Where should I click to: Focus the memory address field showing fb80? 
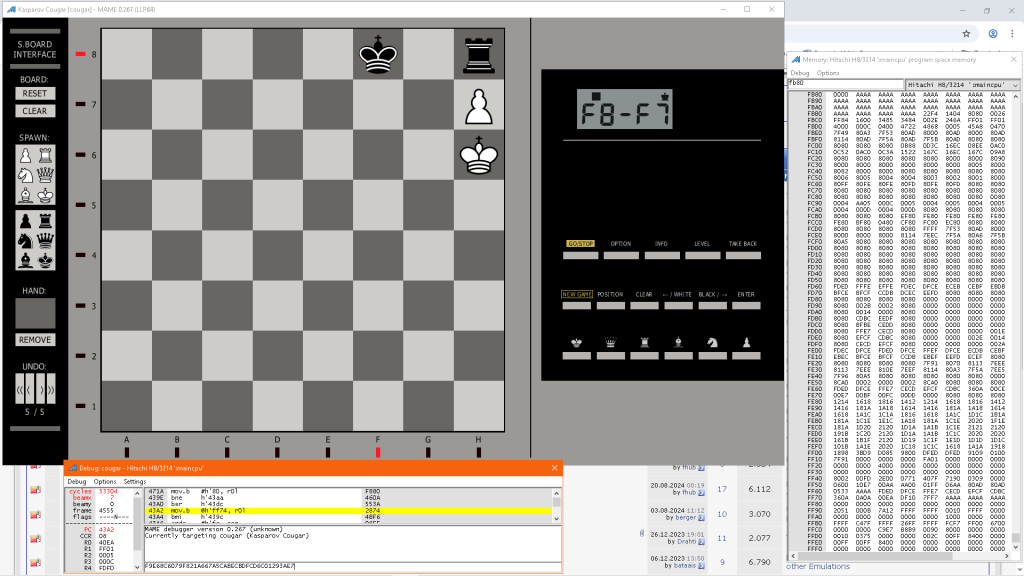click(x=845, y=84)
